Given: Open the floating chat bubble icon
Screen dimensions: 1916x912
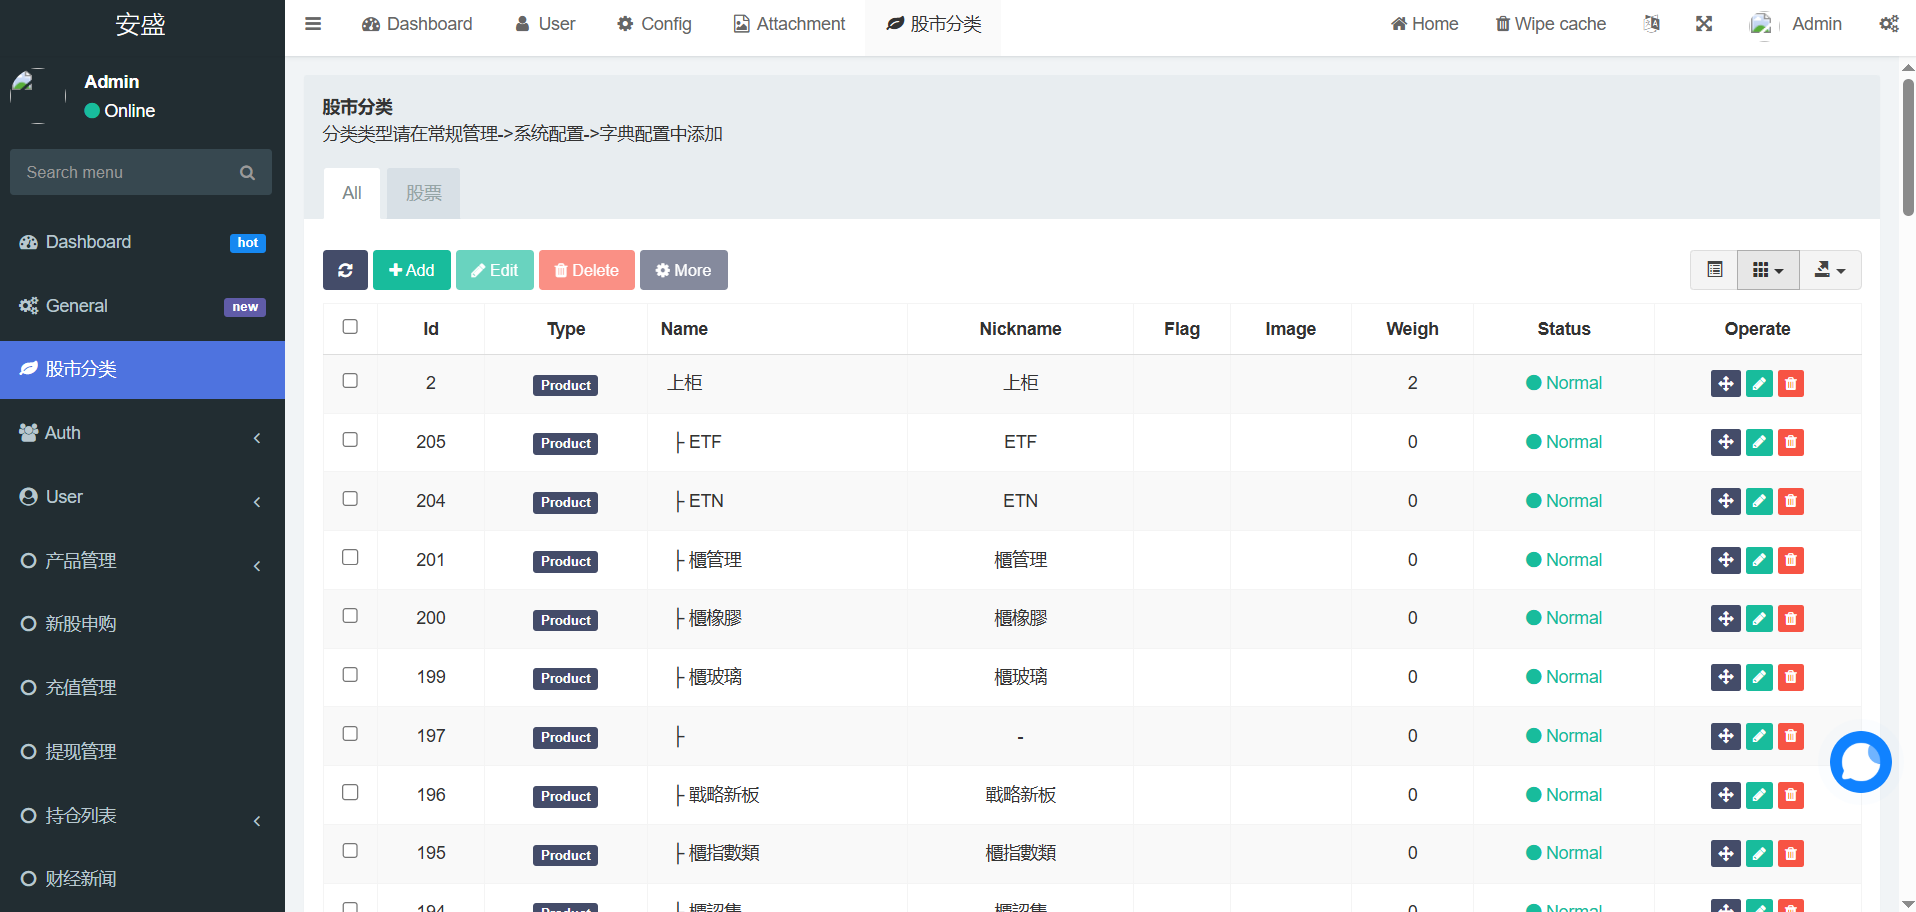Looking at the screenshot, I should [x=1860, y=762].
